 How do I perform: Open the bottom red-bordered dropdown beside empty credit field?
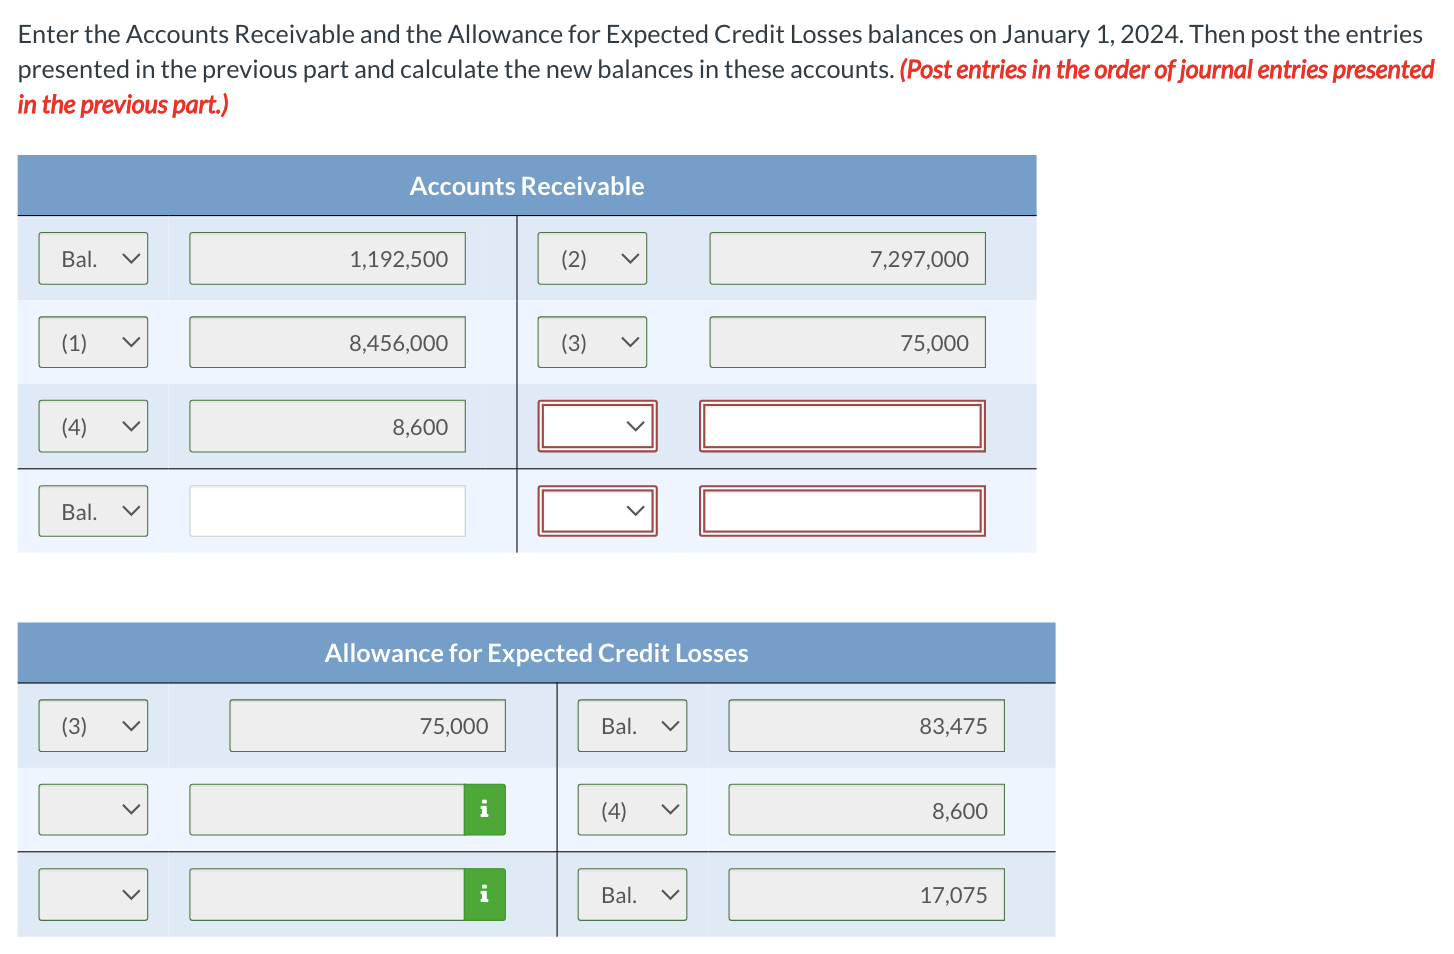(597, 510)
